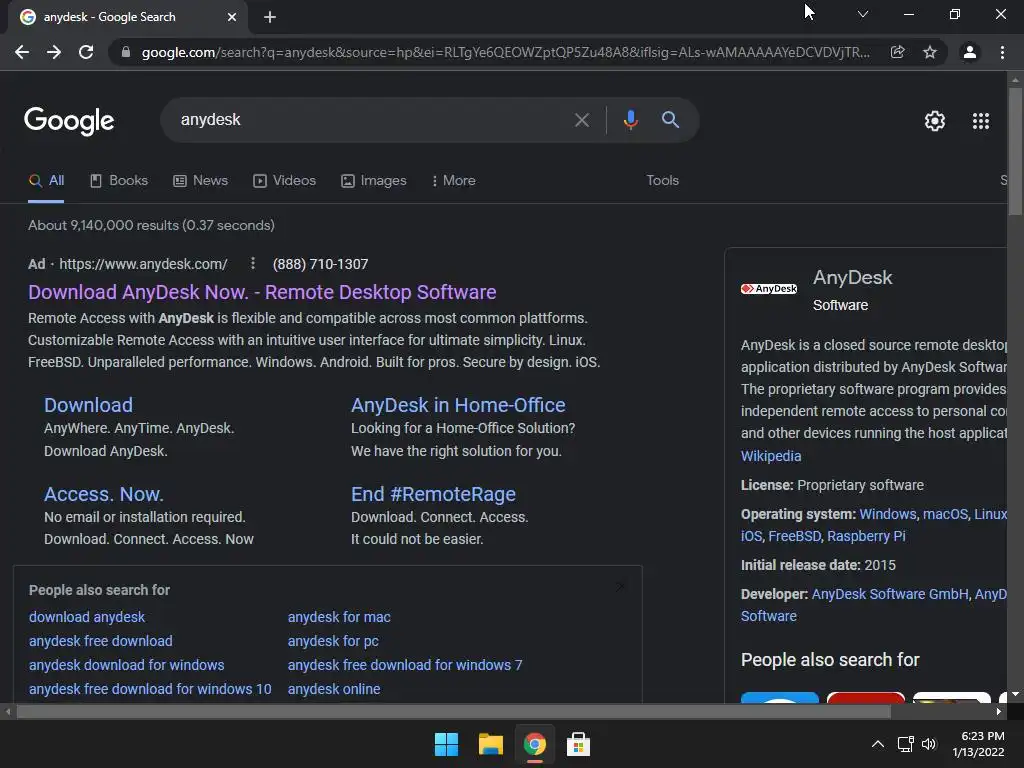This screenshot has height=768, width=1024.
Task: Open Google apps grid
Action: pyautogui.click(x=981, y=121)
